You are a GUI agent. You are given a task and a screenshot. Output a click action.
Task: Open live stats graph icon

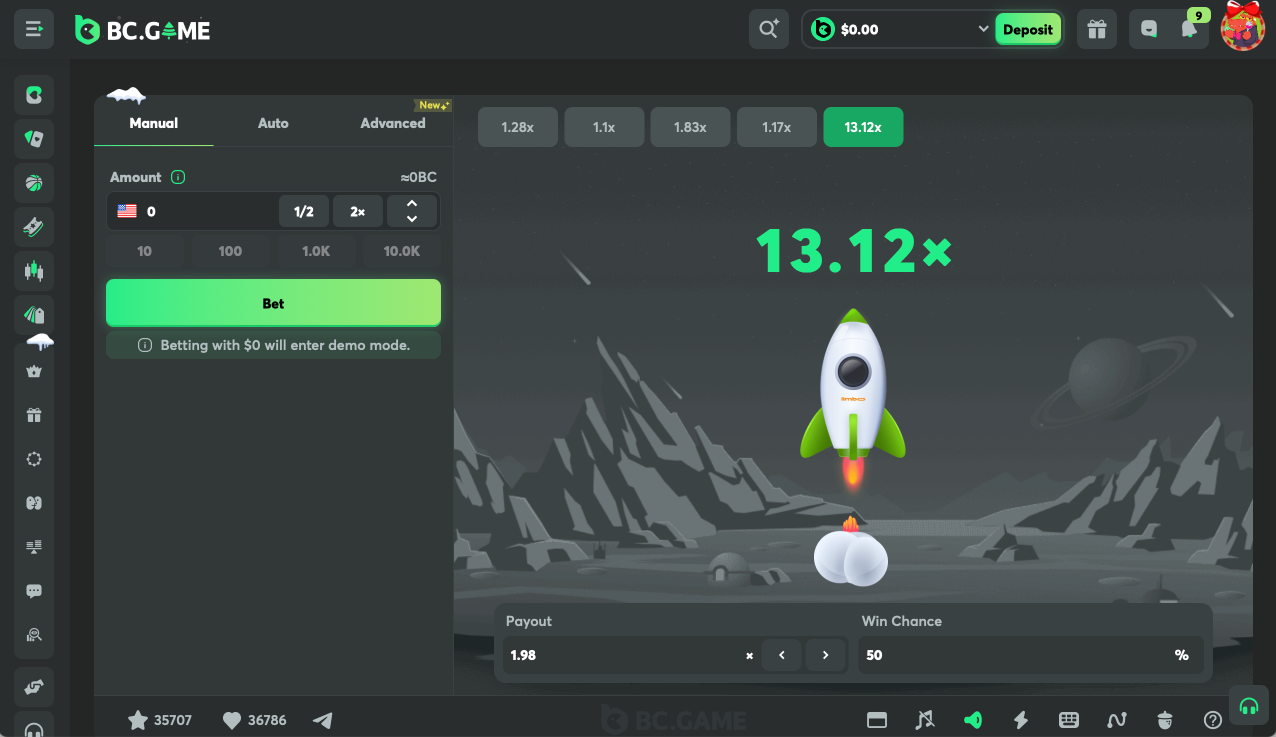(x=1117, y=720)
